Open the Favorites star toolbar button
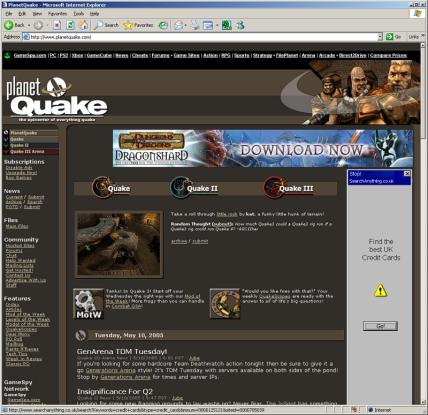This screenshot has width=428, height=415. click(x=138, y=25)
